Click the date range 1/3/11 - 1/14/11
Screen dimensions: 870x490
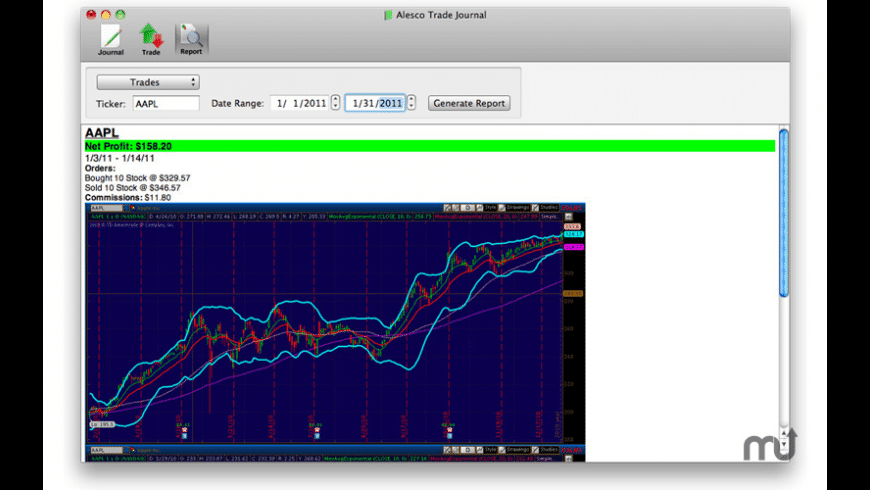(x=120, y=158)
